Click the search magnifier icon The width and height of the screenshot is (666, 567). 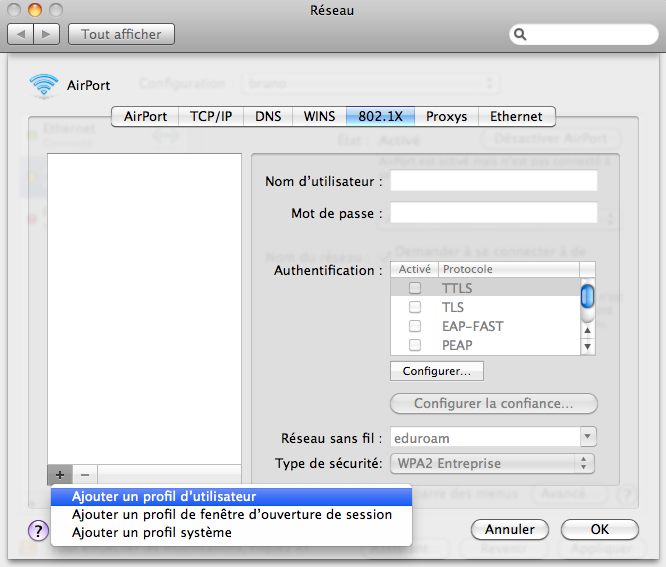521,34
